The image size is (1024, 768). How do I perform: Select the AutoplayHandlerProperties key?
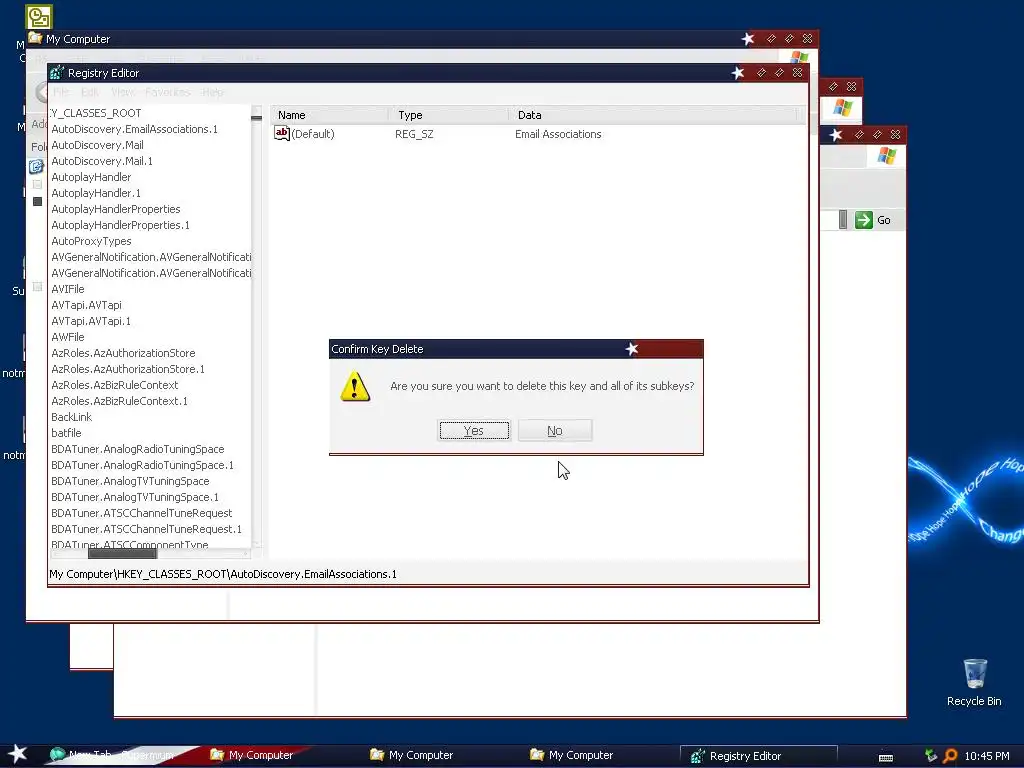pos(116,209)
